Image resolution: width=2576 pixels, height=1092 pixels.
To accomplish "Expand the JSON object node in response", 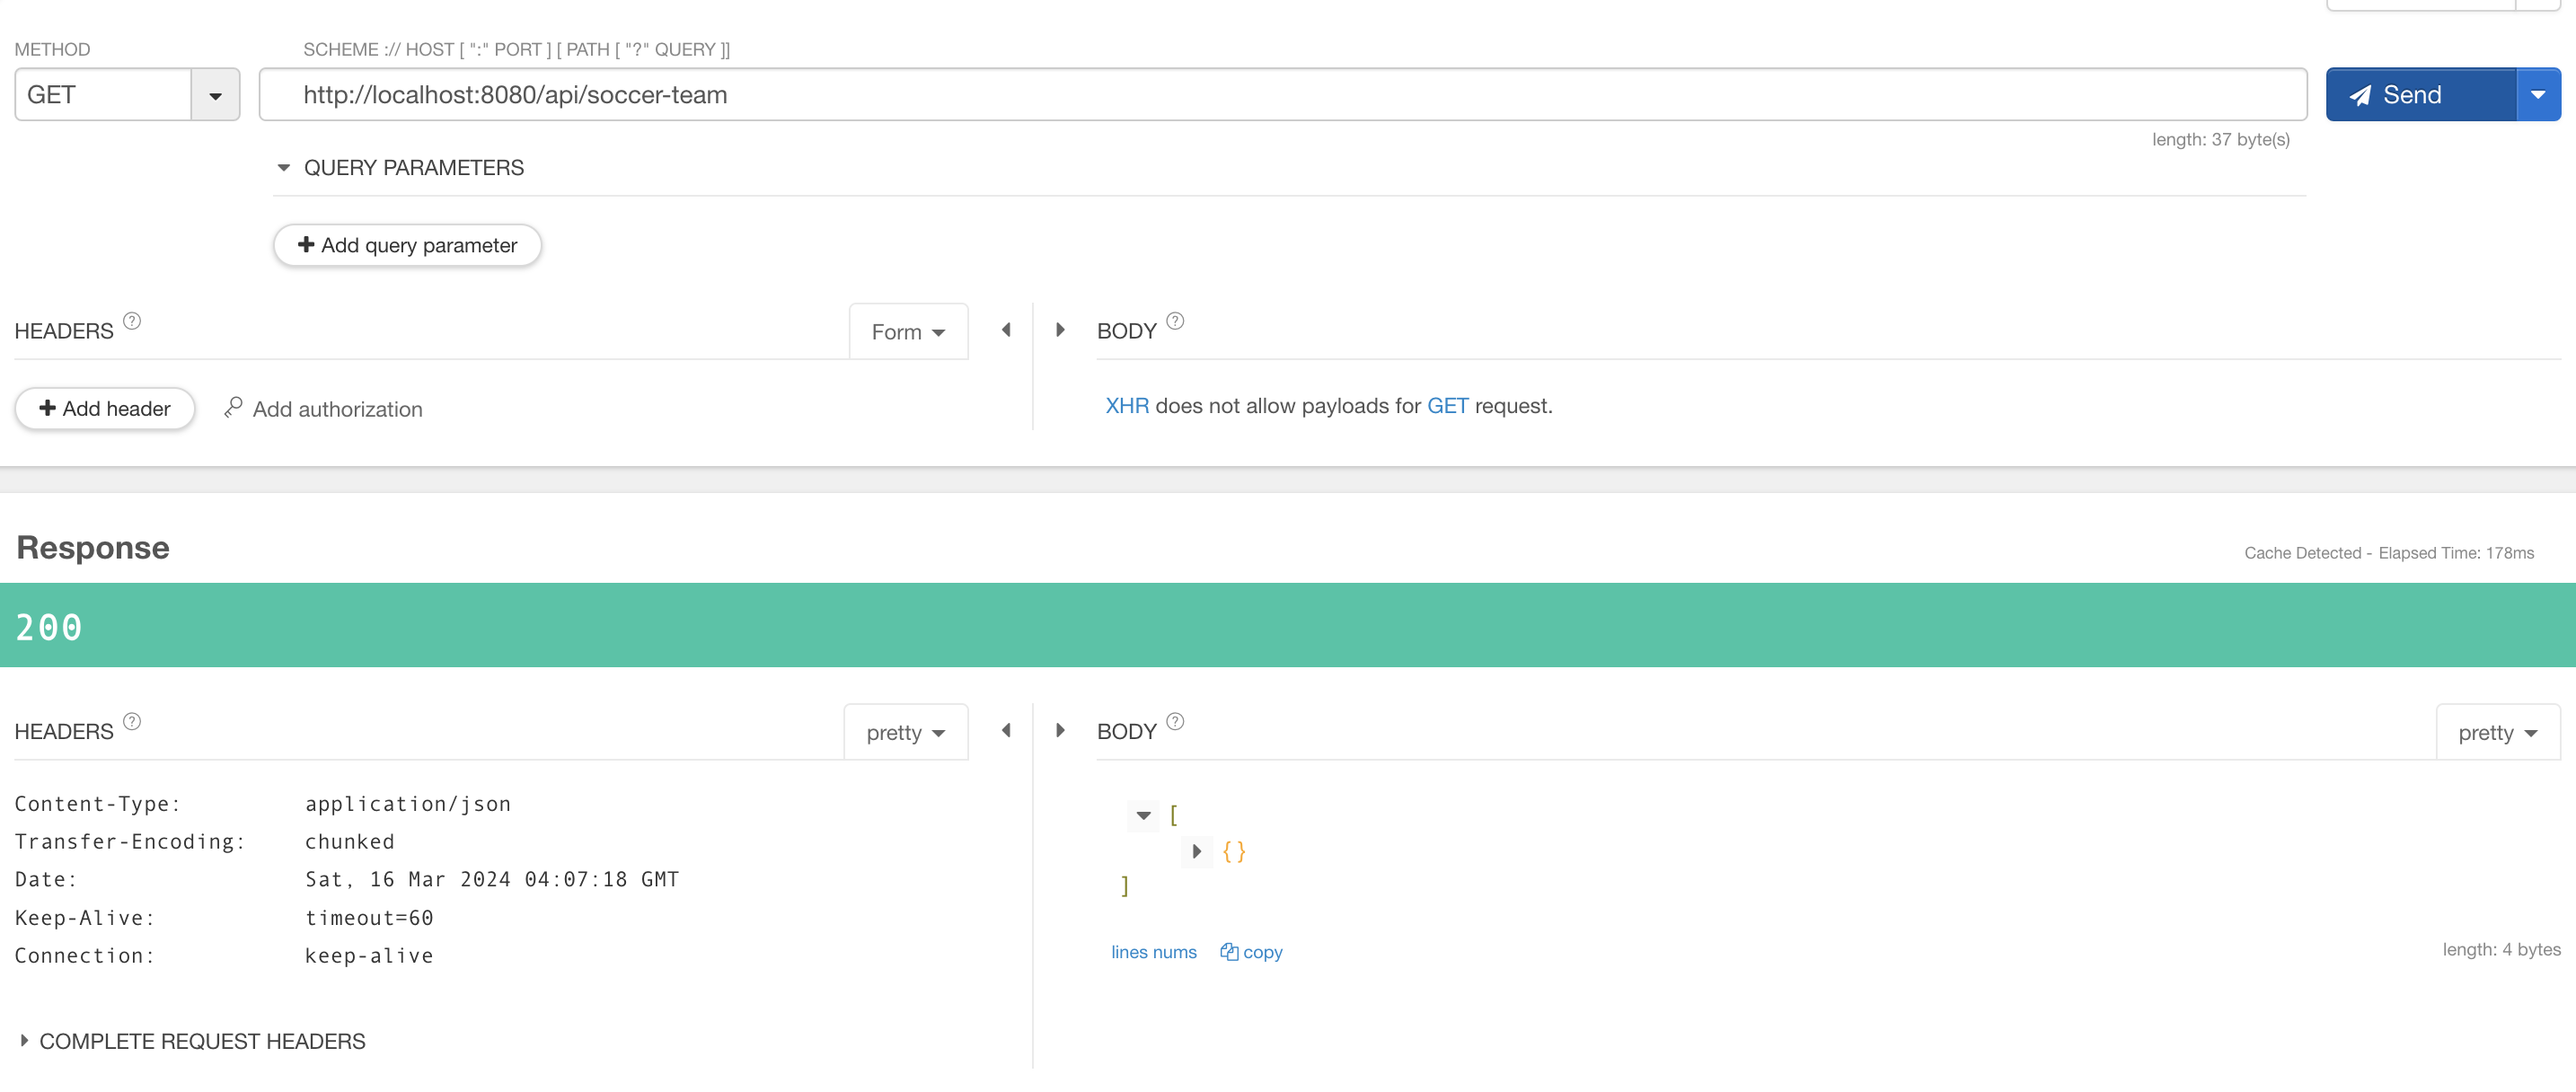I will [1196, 852].
